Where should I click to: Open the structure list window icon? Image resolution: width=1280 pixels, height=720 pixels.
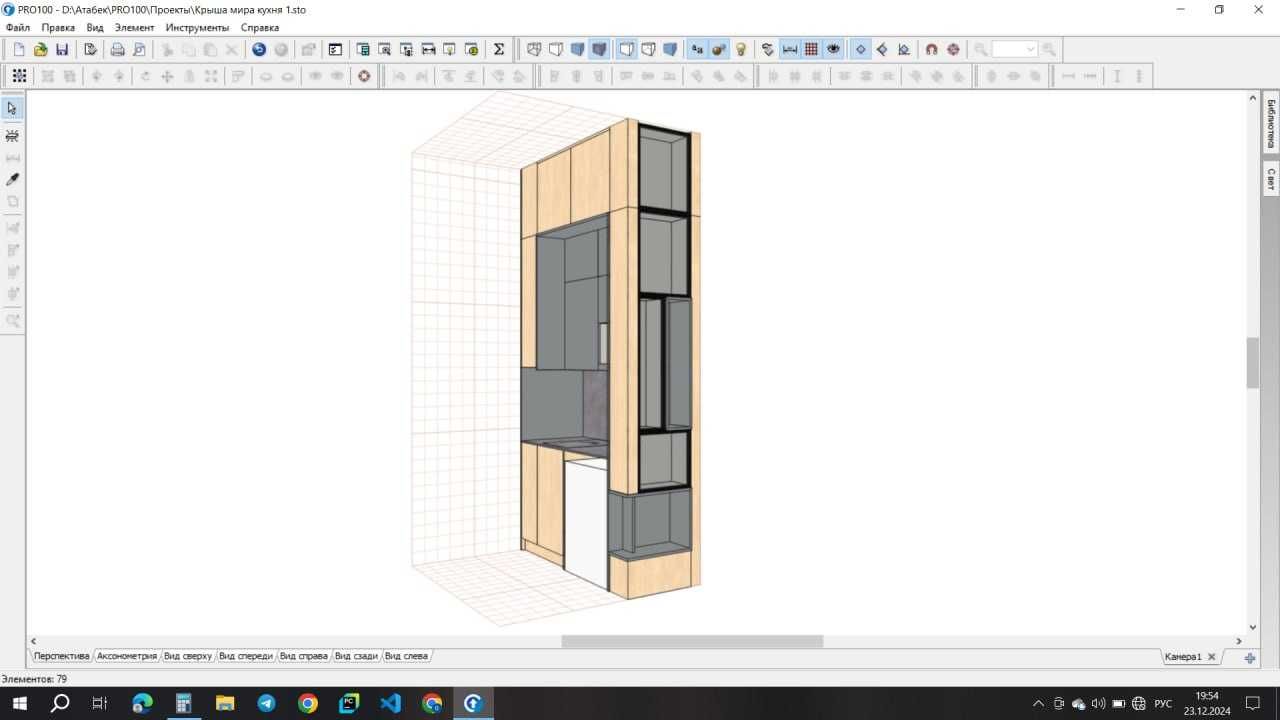click(335, 50)
